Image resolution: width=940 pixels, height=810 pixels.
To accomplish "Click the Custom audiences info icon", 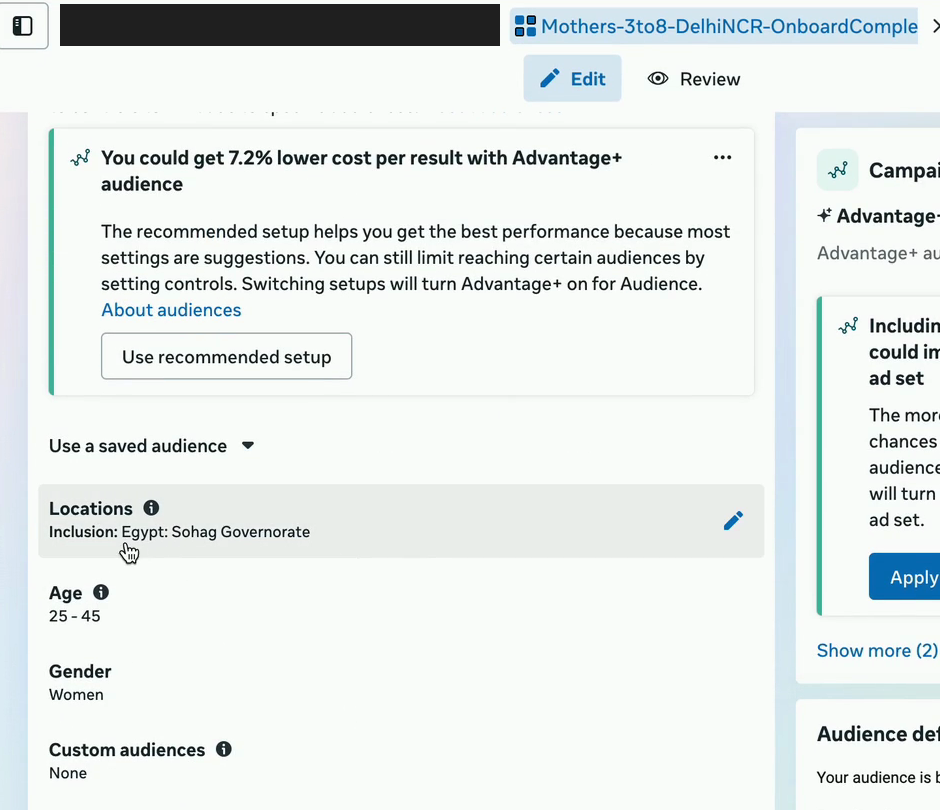I will pyautogui.click(x=224, y=749).
